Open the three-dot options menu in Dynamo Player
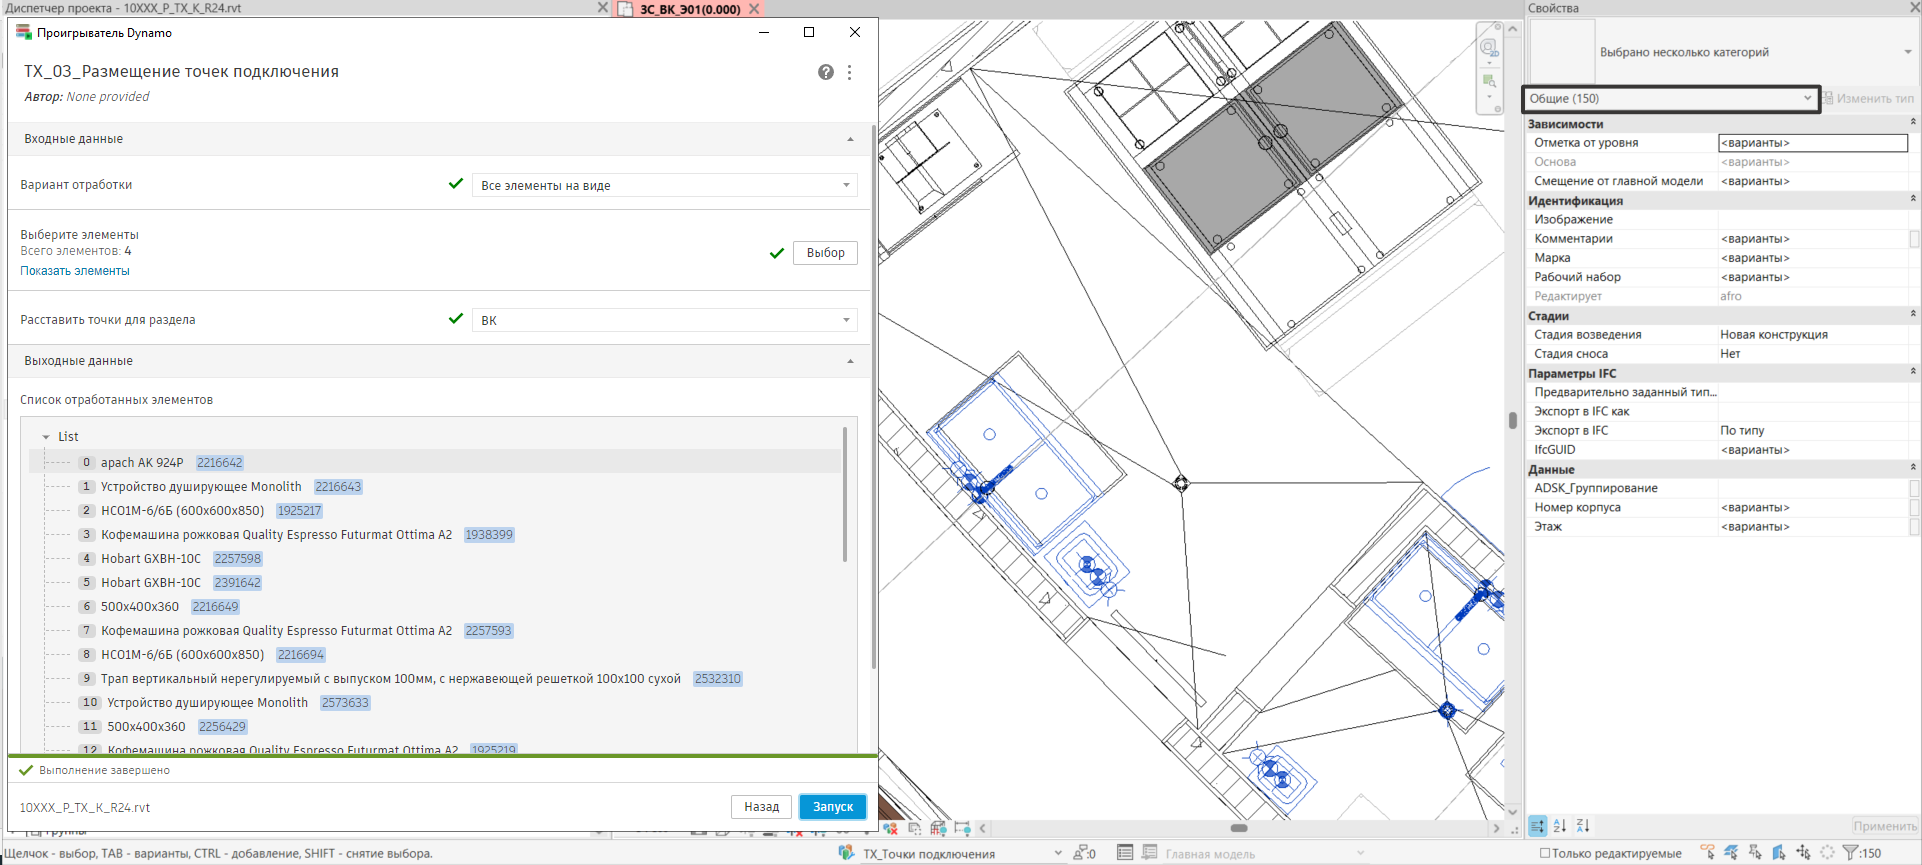Image resolution: width=1922 pixels, height=865 pixels. pyautogui.click(x=850, y=72)
